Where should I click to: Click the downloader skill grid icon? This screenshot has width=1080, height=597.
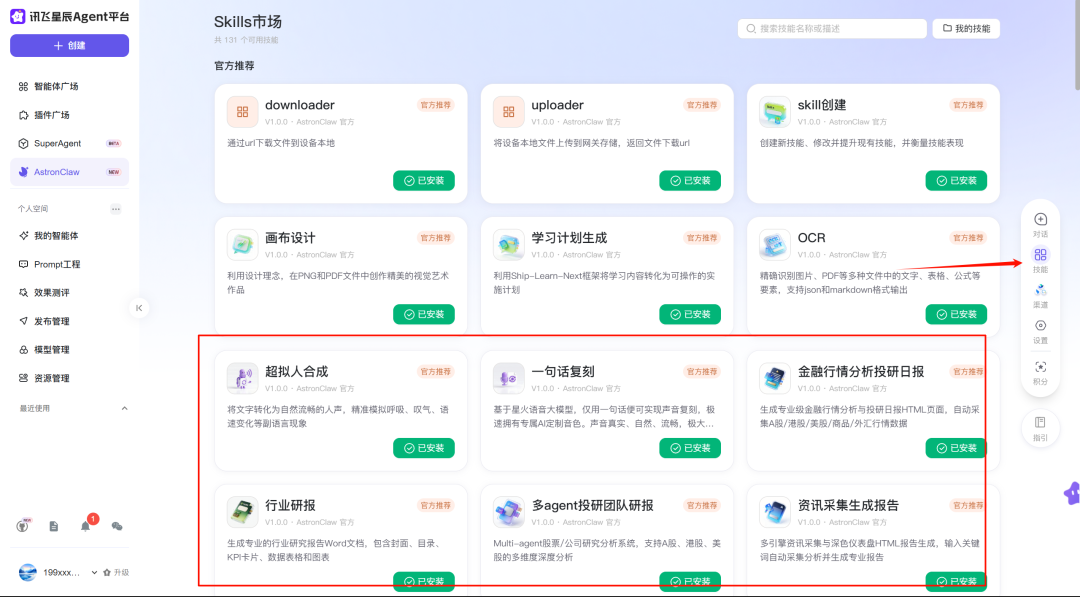pos(243,110)
